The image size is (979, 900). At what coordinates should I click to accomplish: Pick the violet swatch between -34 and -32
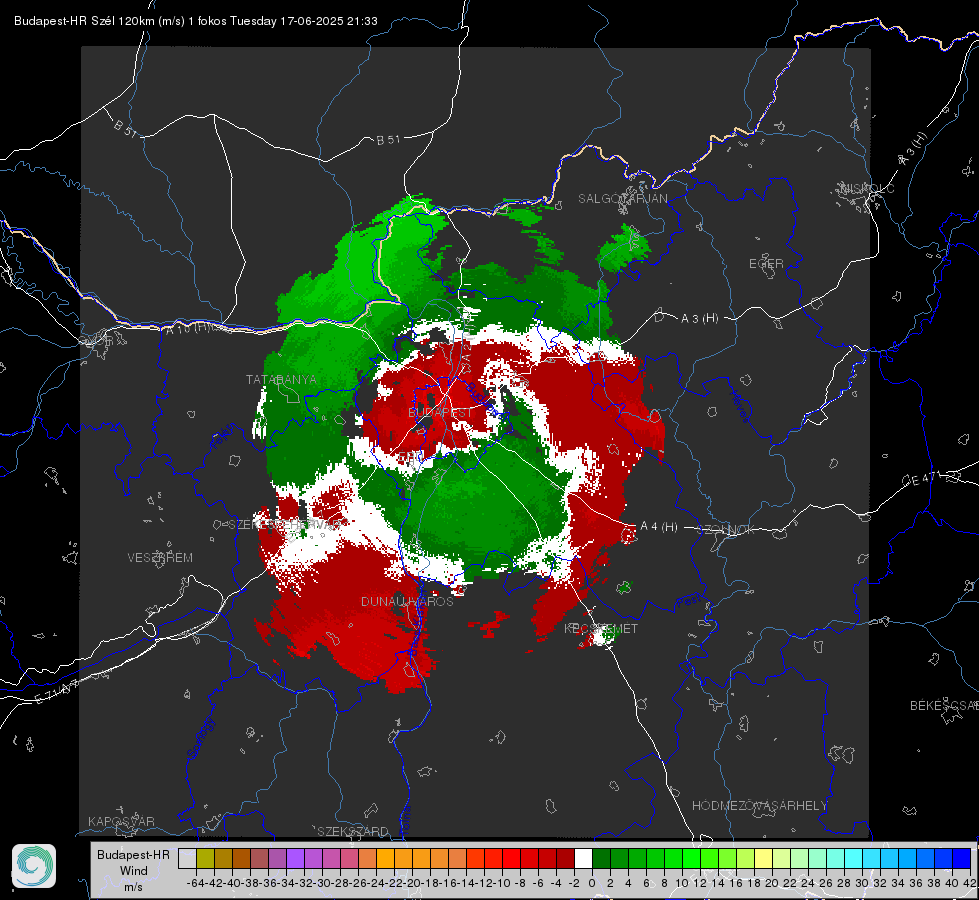click(x=295, y=858)
